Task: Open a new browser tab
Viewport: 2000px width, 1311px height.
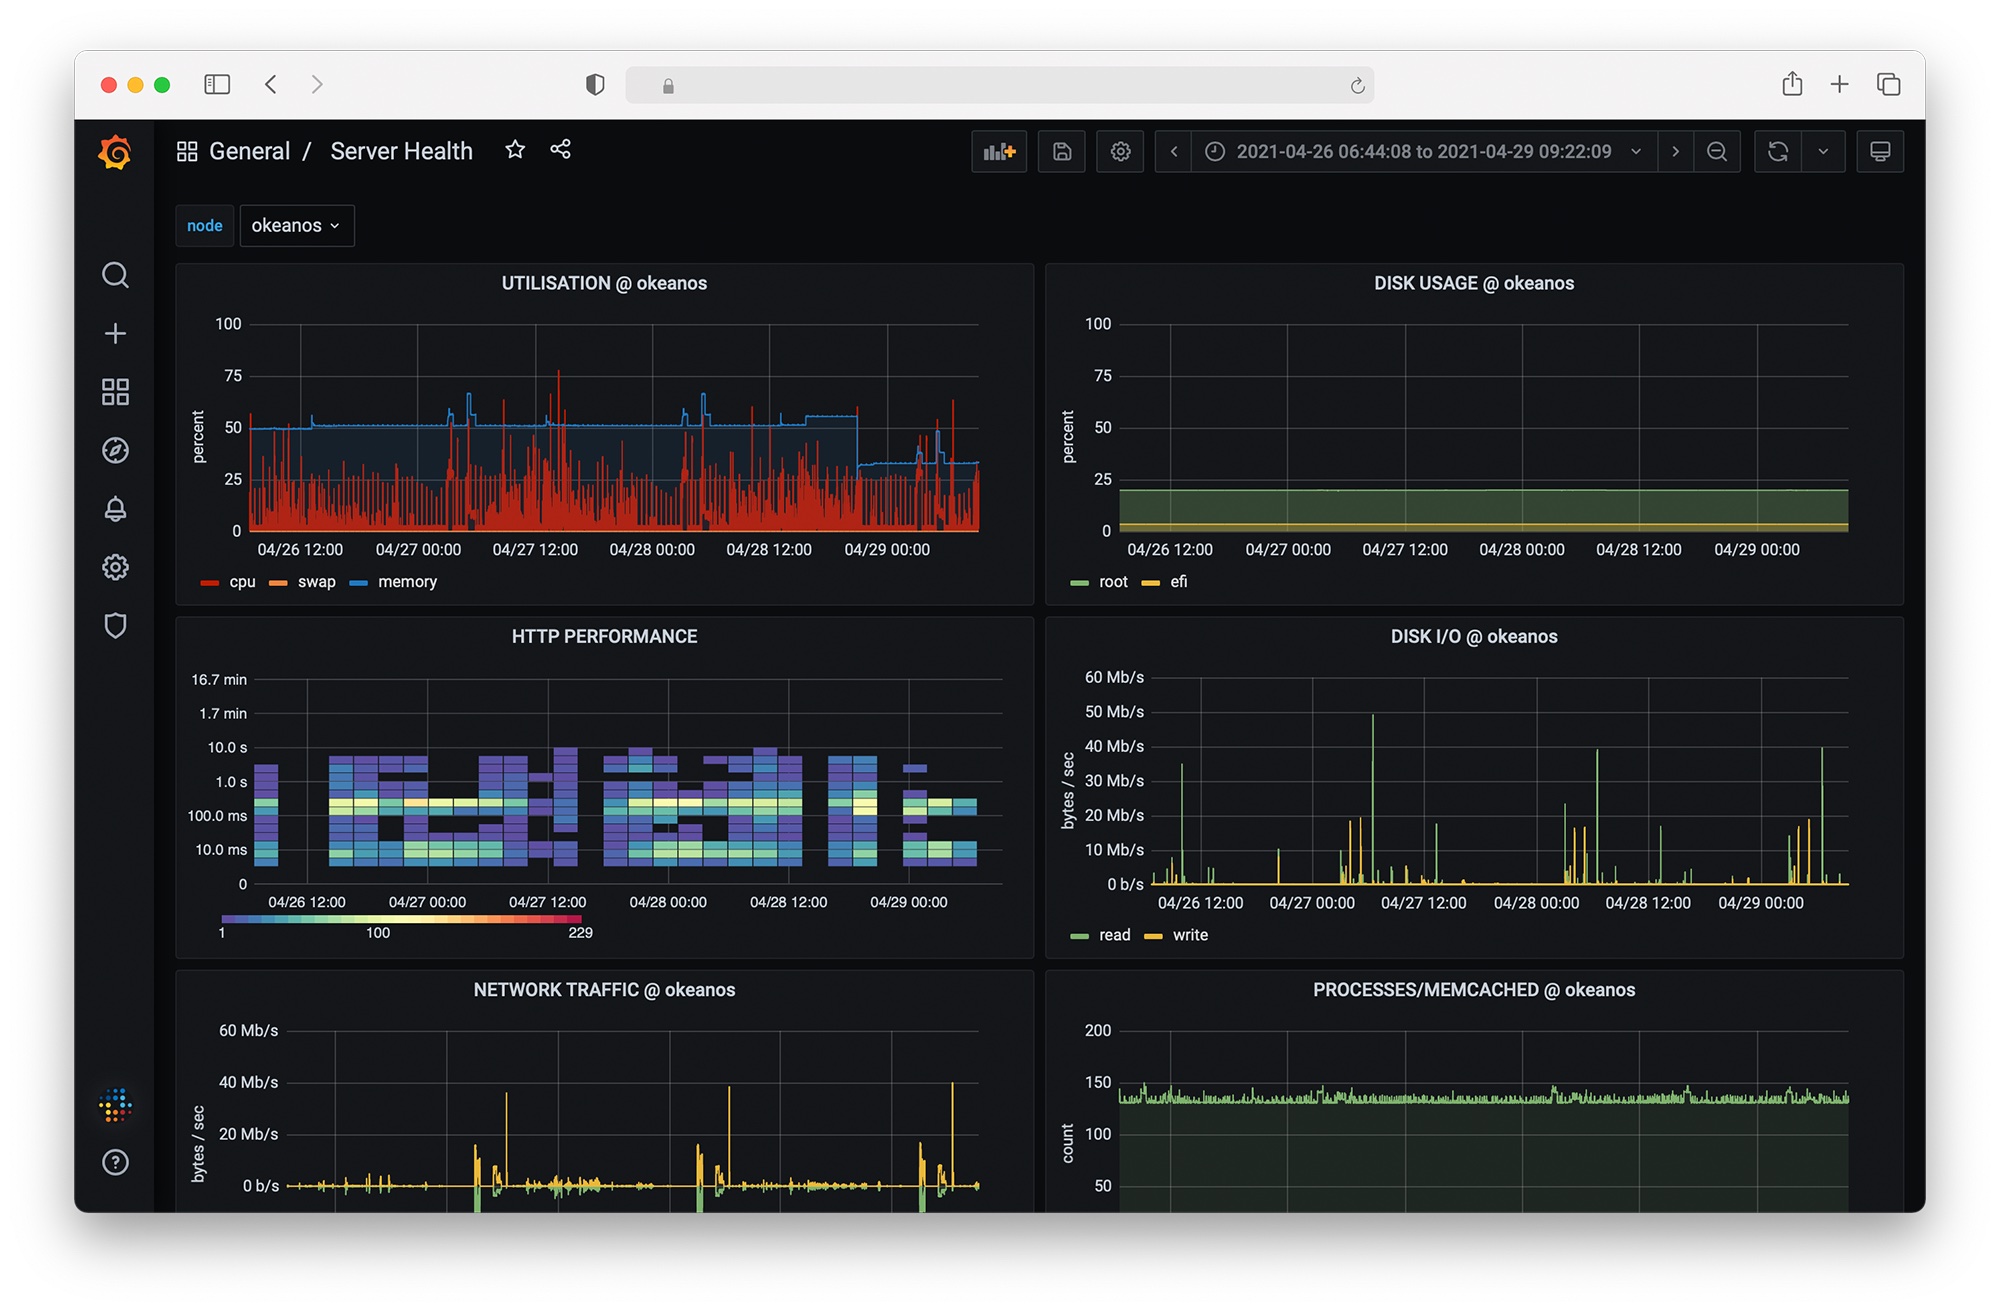Action: click(1839, 84)
